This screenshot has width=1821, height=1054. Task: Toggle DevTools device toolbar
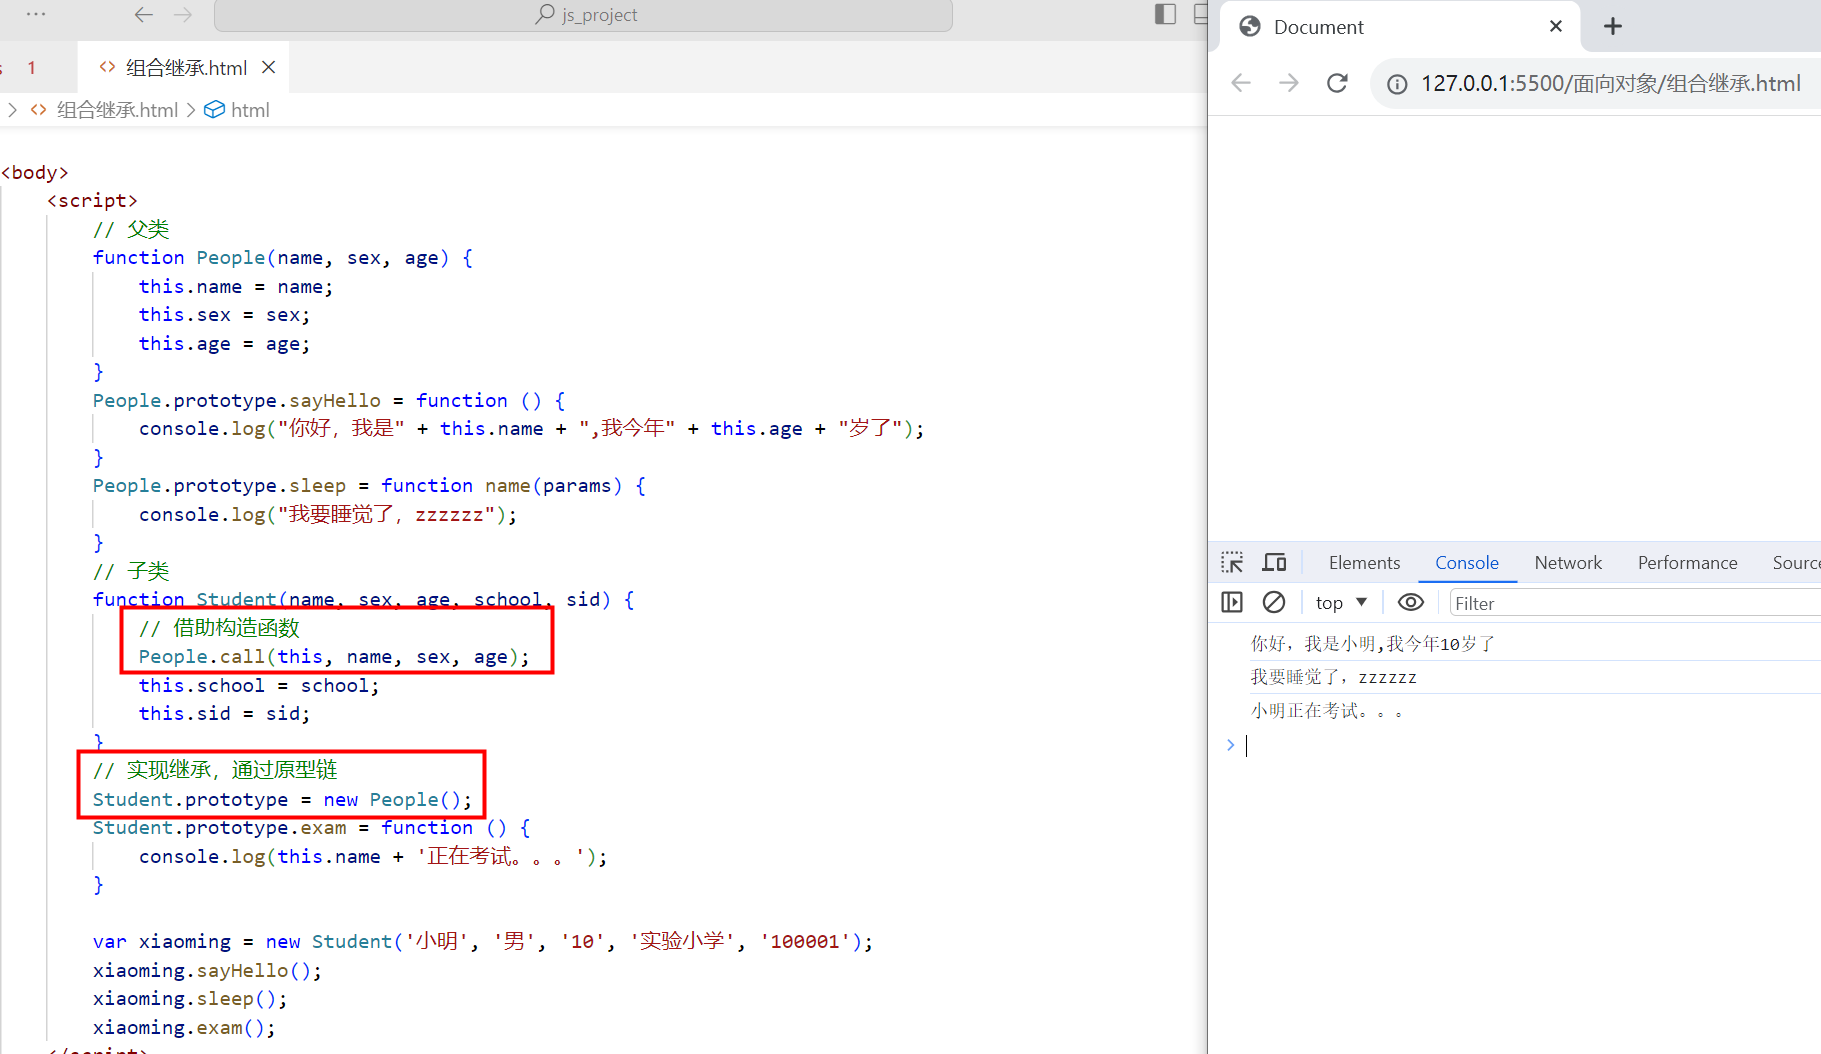point(1274,562)
